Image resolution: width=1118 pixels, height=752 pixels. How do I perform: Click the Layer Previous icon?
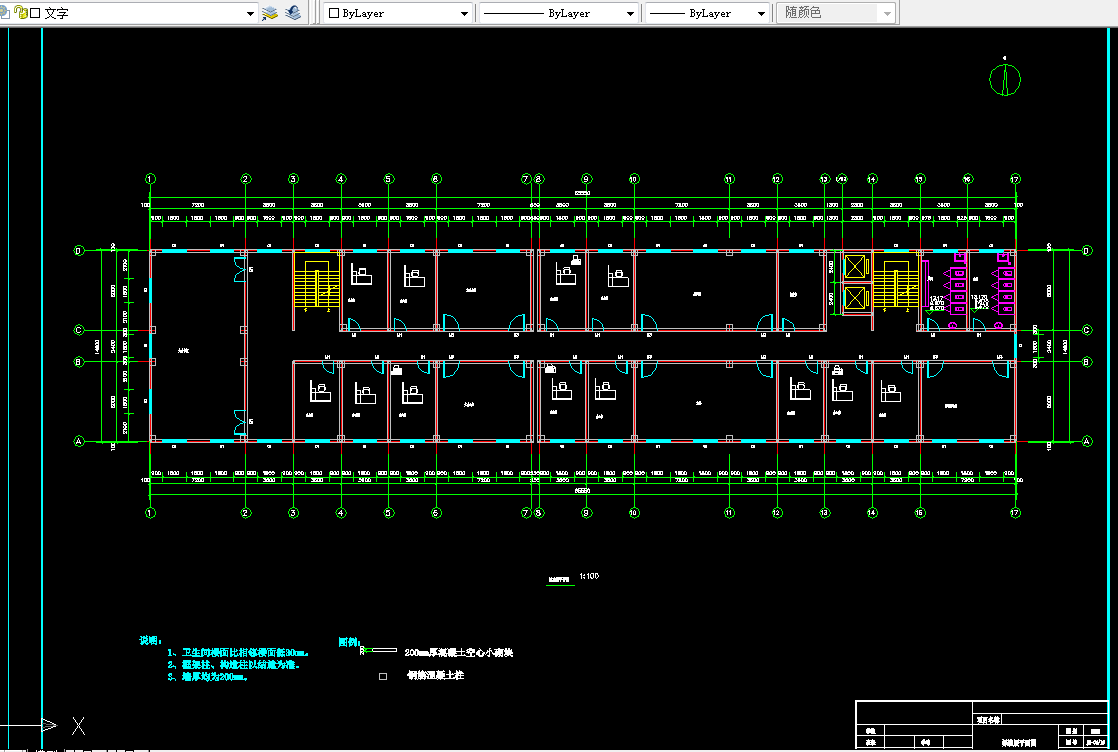pyautogui.click(x=293, y=13)
